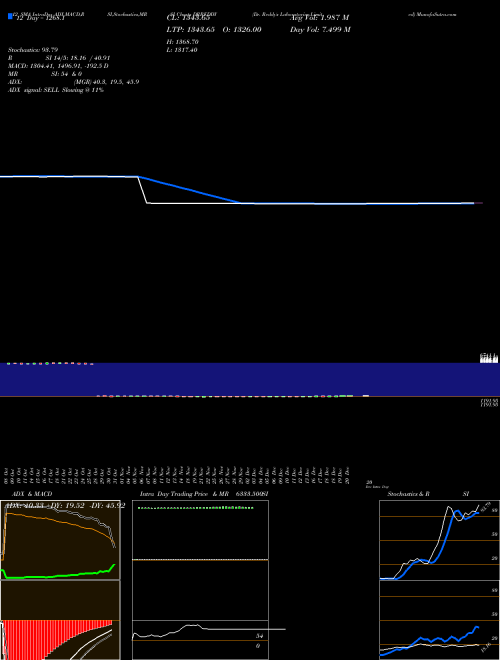Click the '12 Day = 1268.1' label
This screenshot has width=500, height=660.
coord(40,18)
